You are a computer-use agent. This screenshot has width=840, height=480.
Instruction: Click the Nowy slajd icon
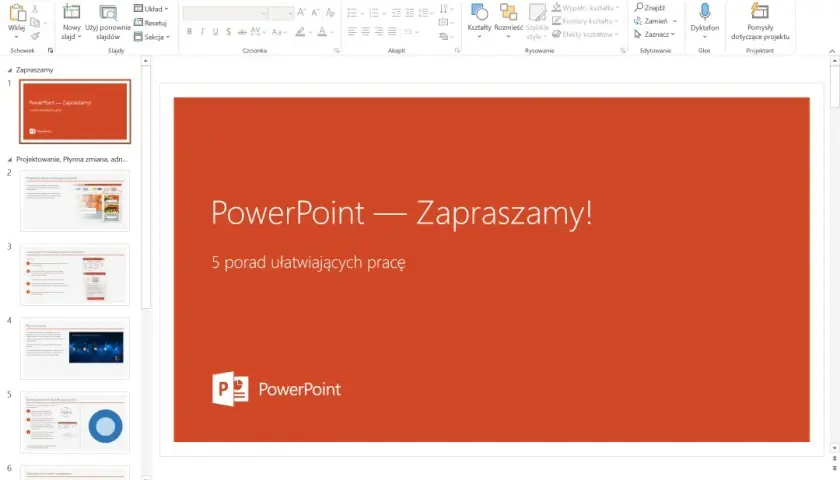(x=71, y=12)
